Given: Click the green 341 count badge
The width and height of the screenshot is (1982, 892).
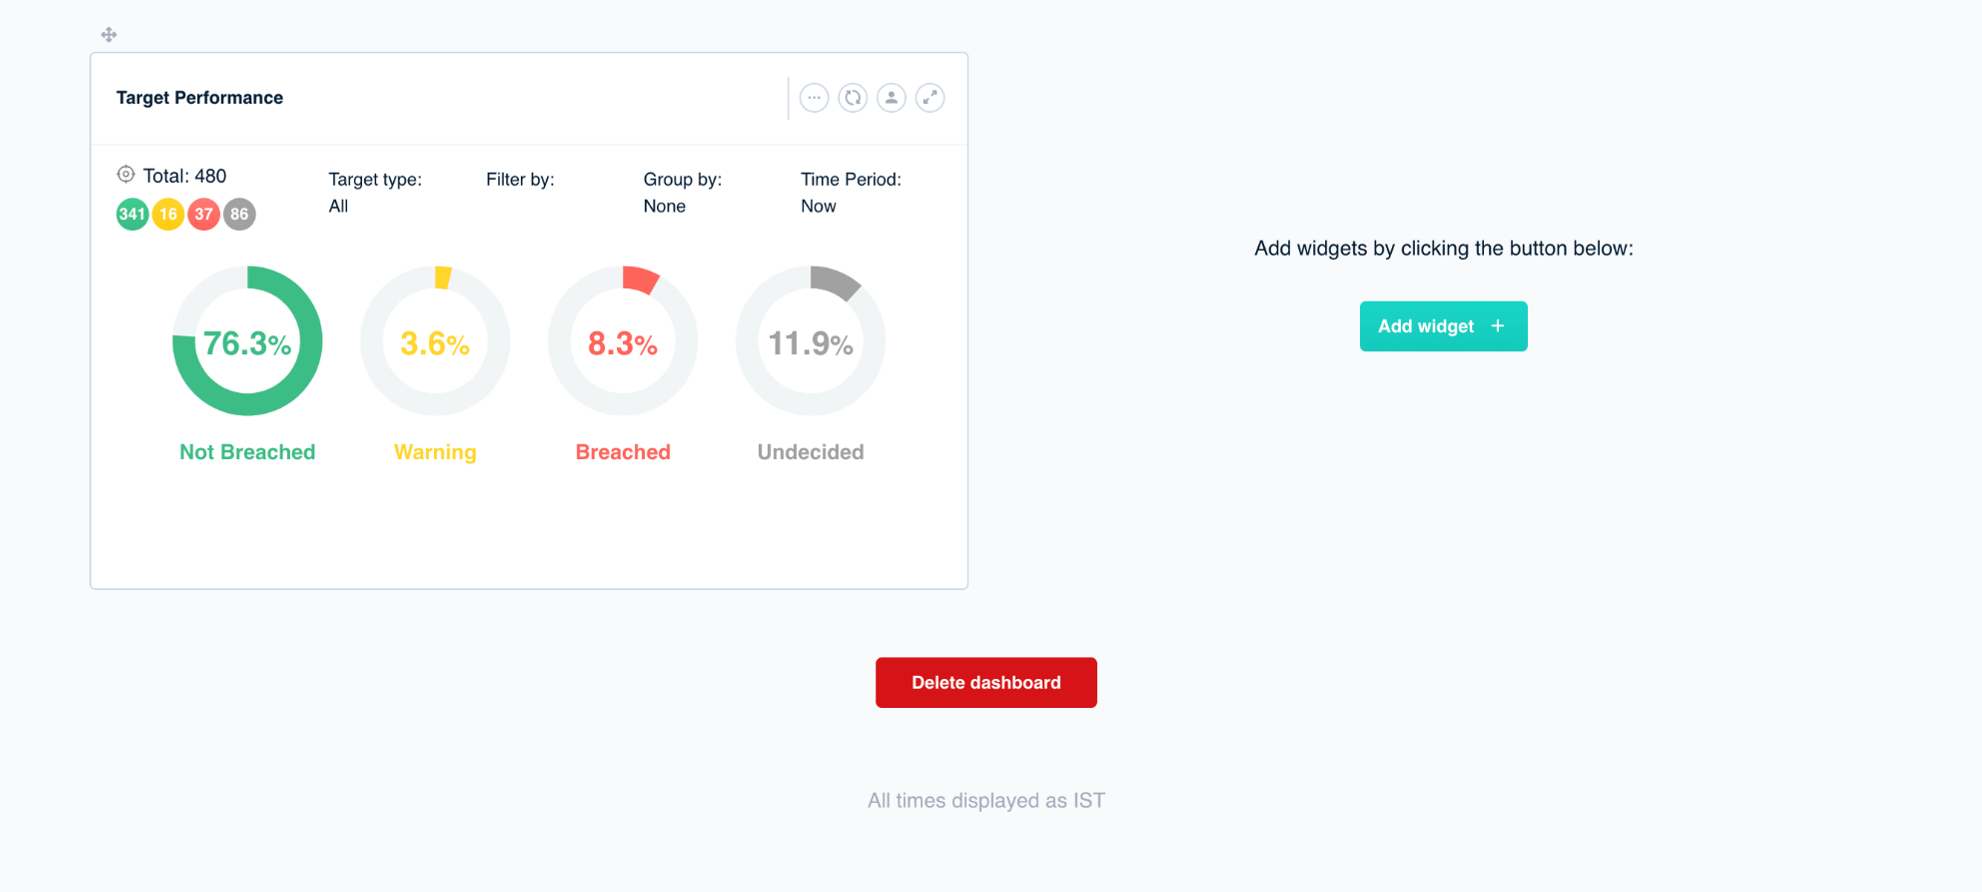Looking at the screenshot, I should click(x=132, y=214).
